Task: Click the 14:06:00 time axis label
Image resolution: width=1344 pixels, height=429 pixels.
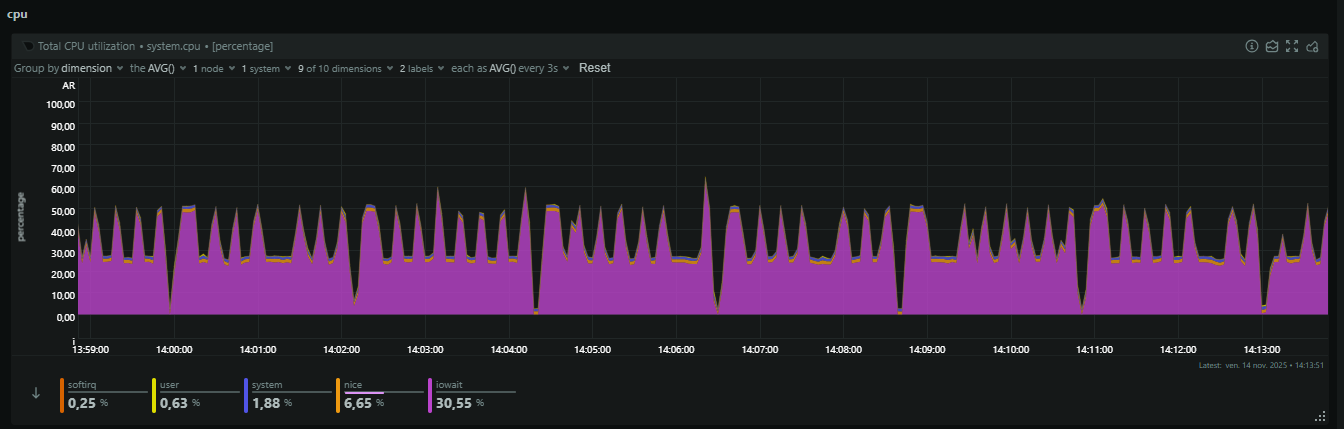Action: click(676, 350)
